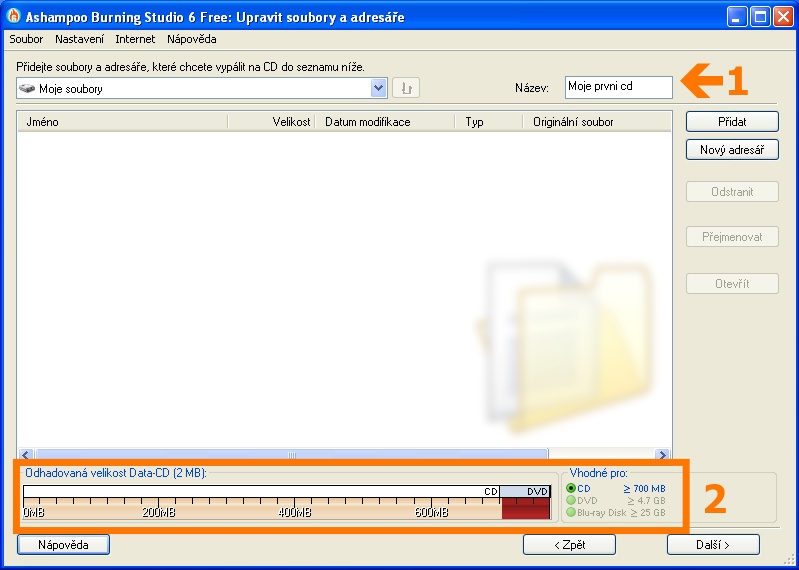Click the disc size capacity bar

(286, 503)
